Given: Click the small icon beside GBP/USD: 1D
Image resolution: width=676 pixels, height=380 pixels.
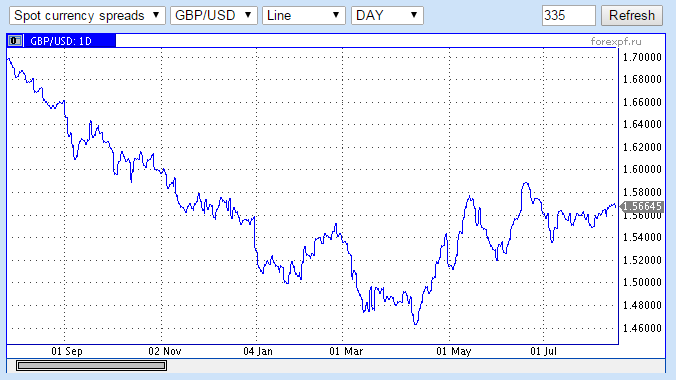Looking at the screenshot, I should point(15,41).
